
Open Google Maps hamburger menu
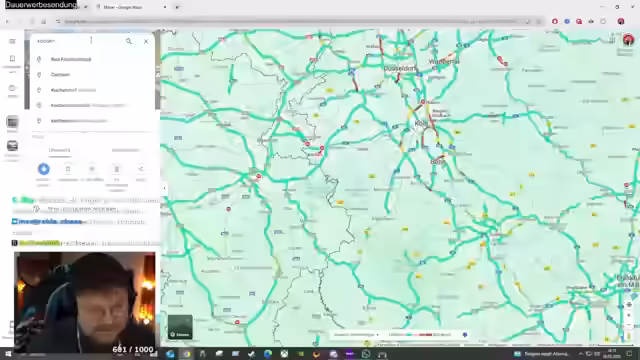coord(12,41)
